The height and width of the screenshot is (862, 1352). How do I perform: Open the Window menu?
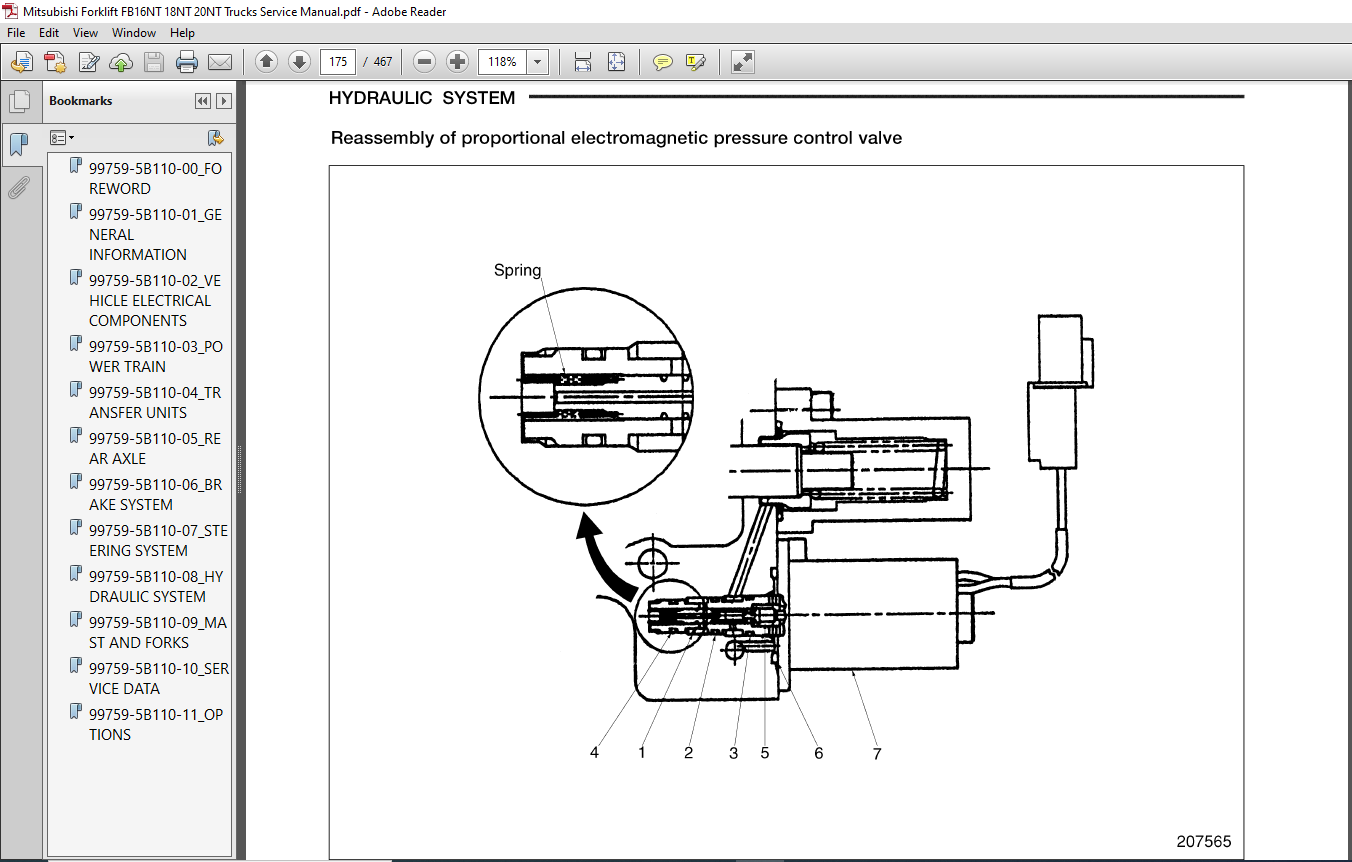click(134, 33)
